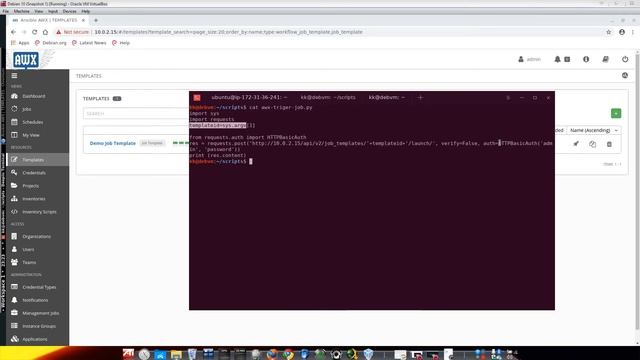Image resolution: width=640 pixels, height=360 pixels.
Task: Open the documentation book icon
Action: click(606, 59)
